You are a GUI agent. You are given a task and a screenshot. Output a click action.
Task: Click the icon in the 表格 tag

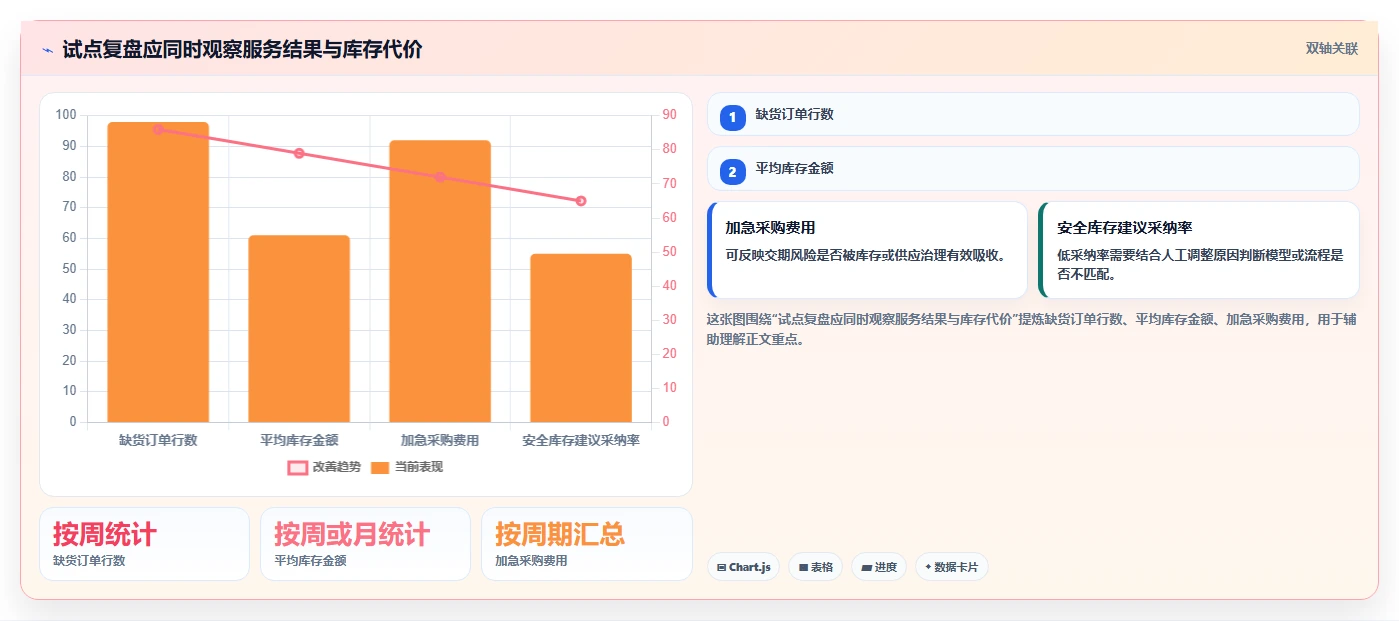tap(803, 567)
